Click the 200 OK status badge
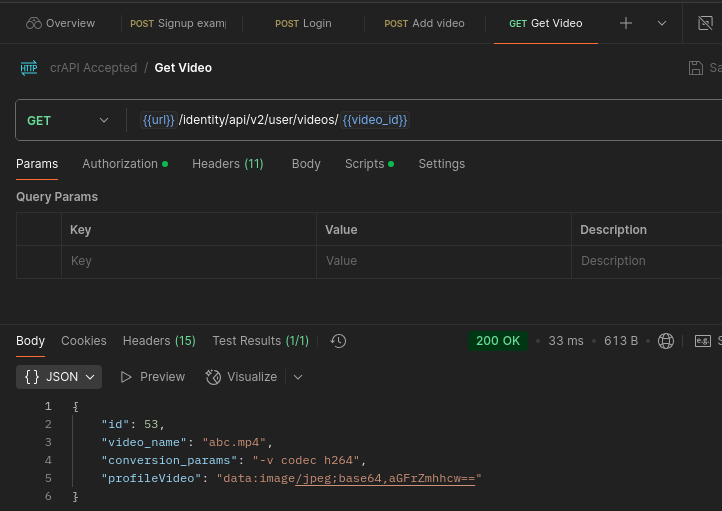 tap(498, 341)
